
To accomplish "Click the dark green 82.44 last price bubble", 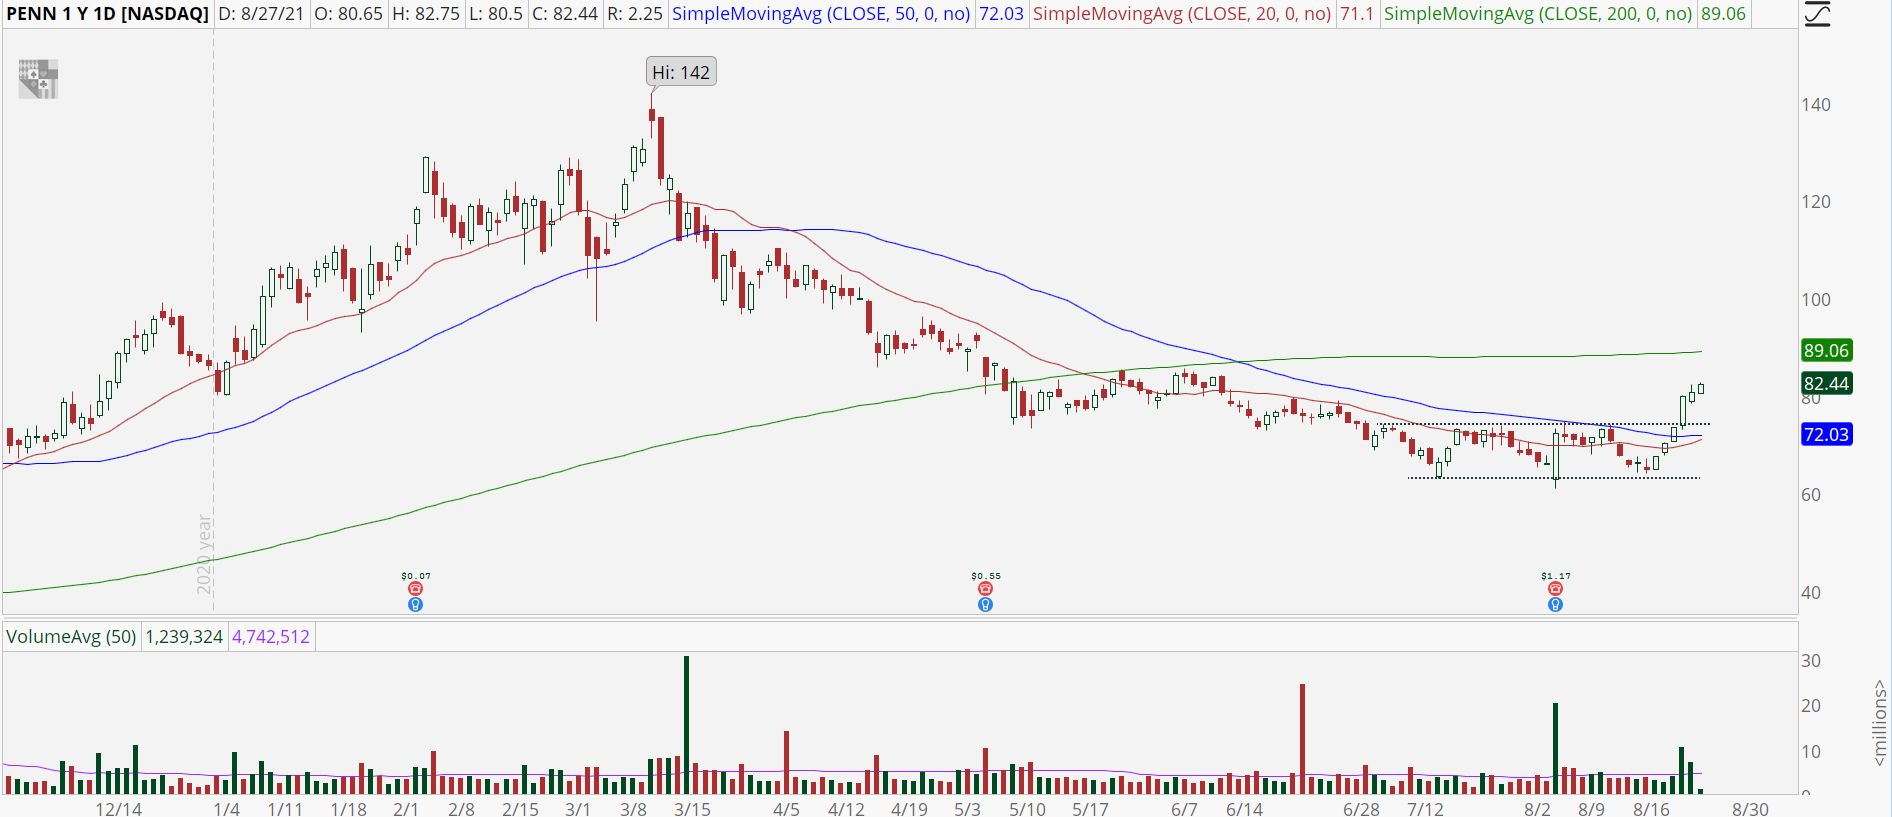I will pyautogui.click(x=1826, y=383).
